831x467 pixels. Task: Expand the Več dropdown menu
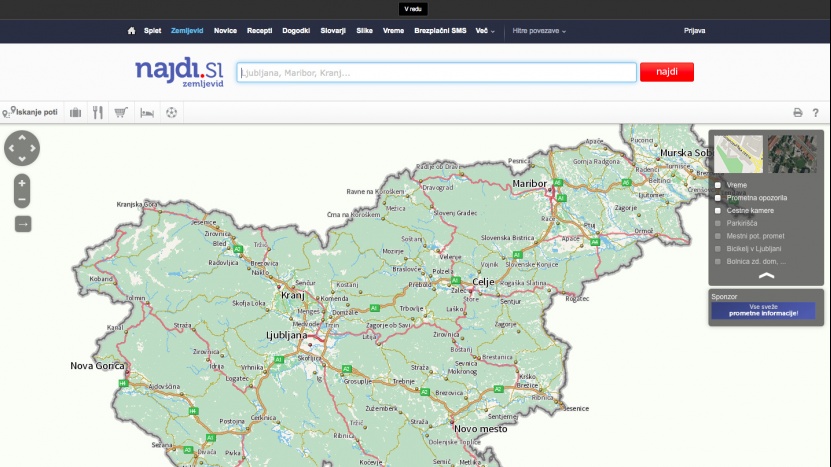coord(485,31)
